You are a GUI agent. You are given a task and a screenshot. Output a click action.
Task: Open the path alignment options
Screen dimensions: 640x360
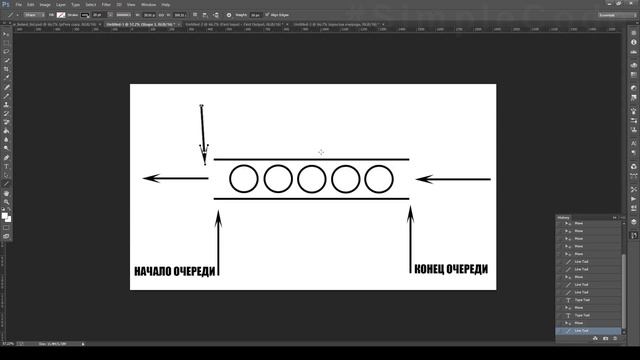205,15
